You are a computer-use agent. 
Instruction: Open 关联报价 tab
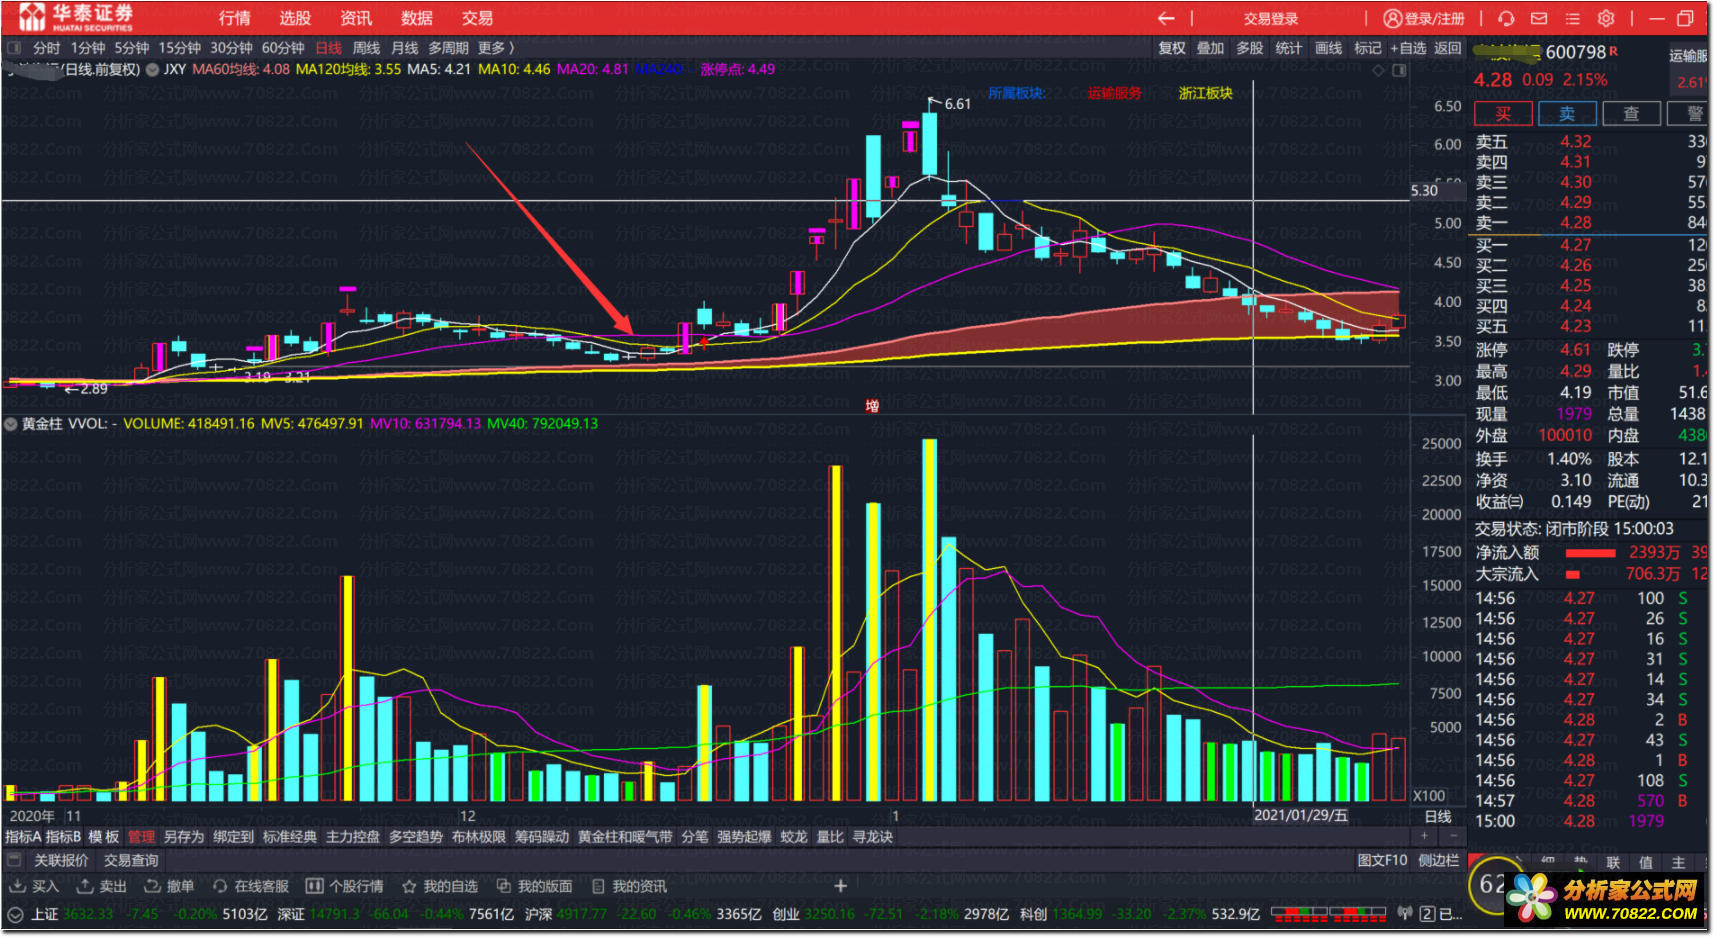(61, 860)
